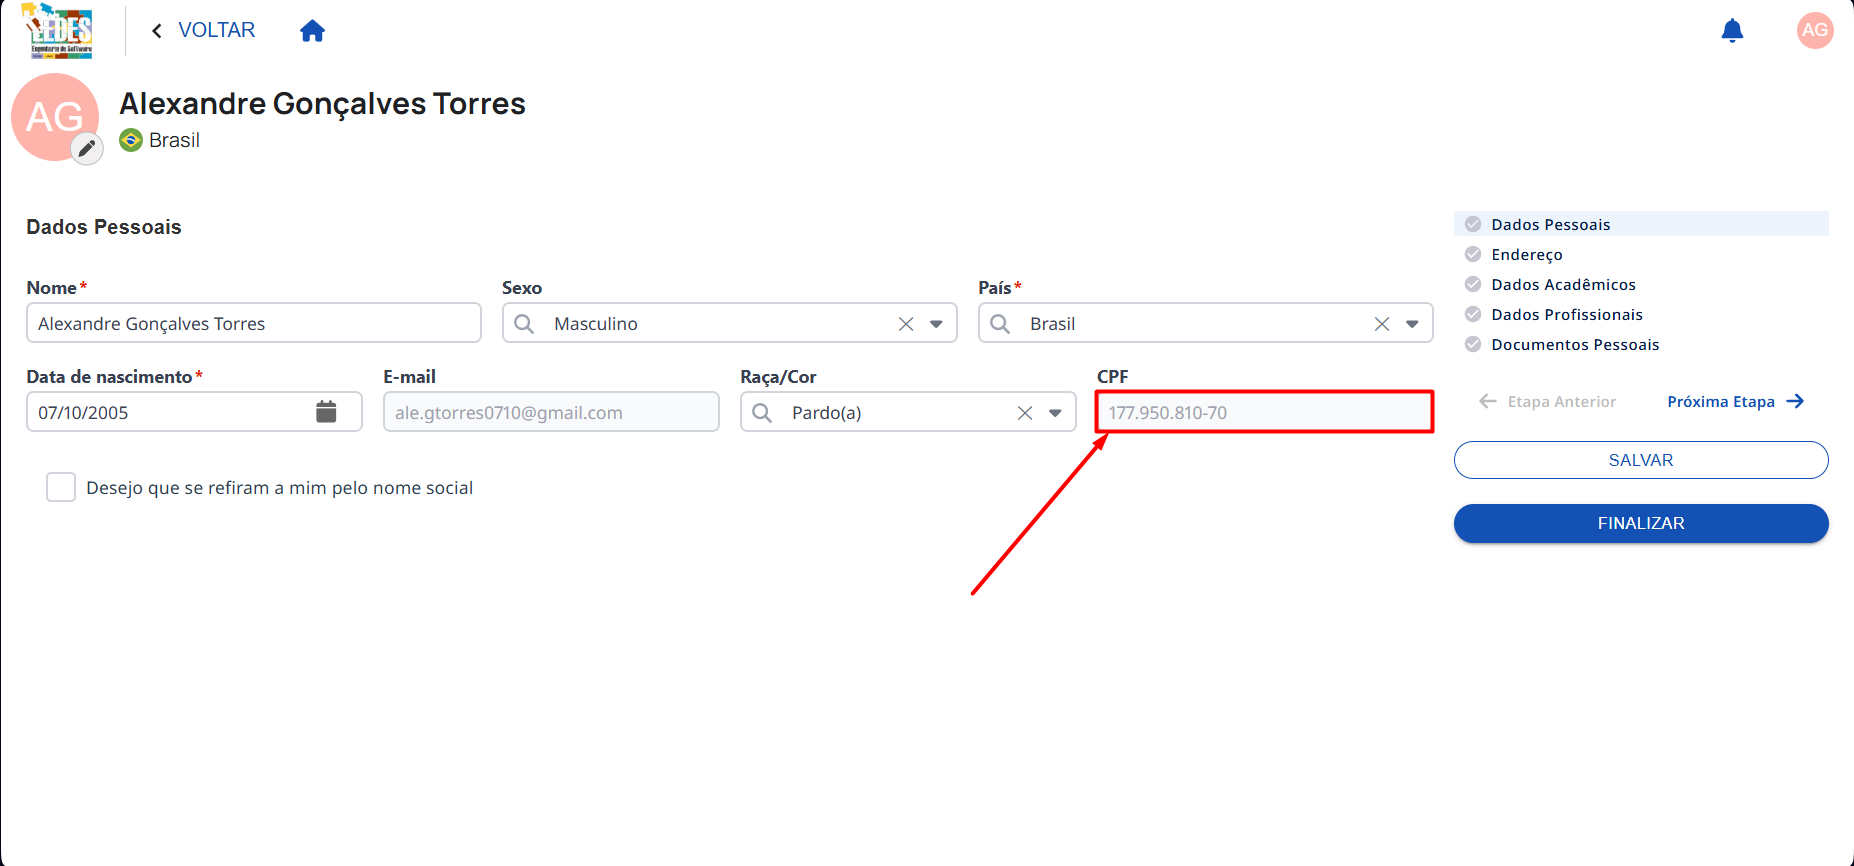Clear the Raça/Cor selection with the X icon
The image size is (1854, 866).
(x=1025, y=413)
